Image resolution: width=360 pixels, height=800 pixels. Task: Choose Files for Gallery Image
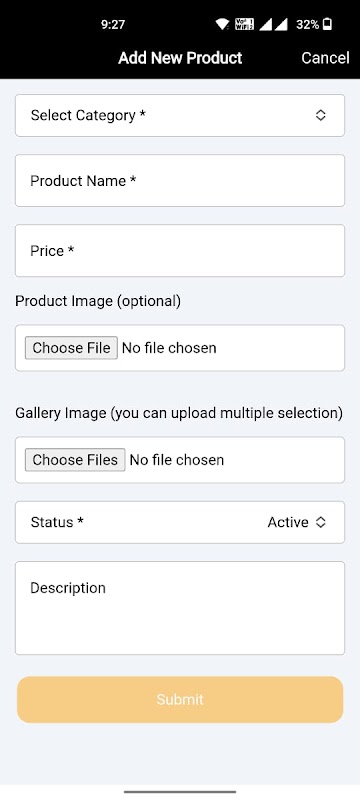(75, 460)
